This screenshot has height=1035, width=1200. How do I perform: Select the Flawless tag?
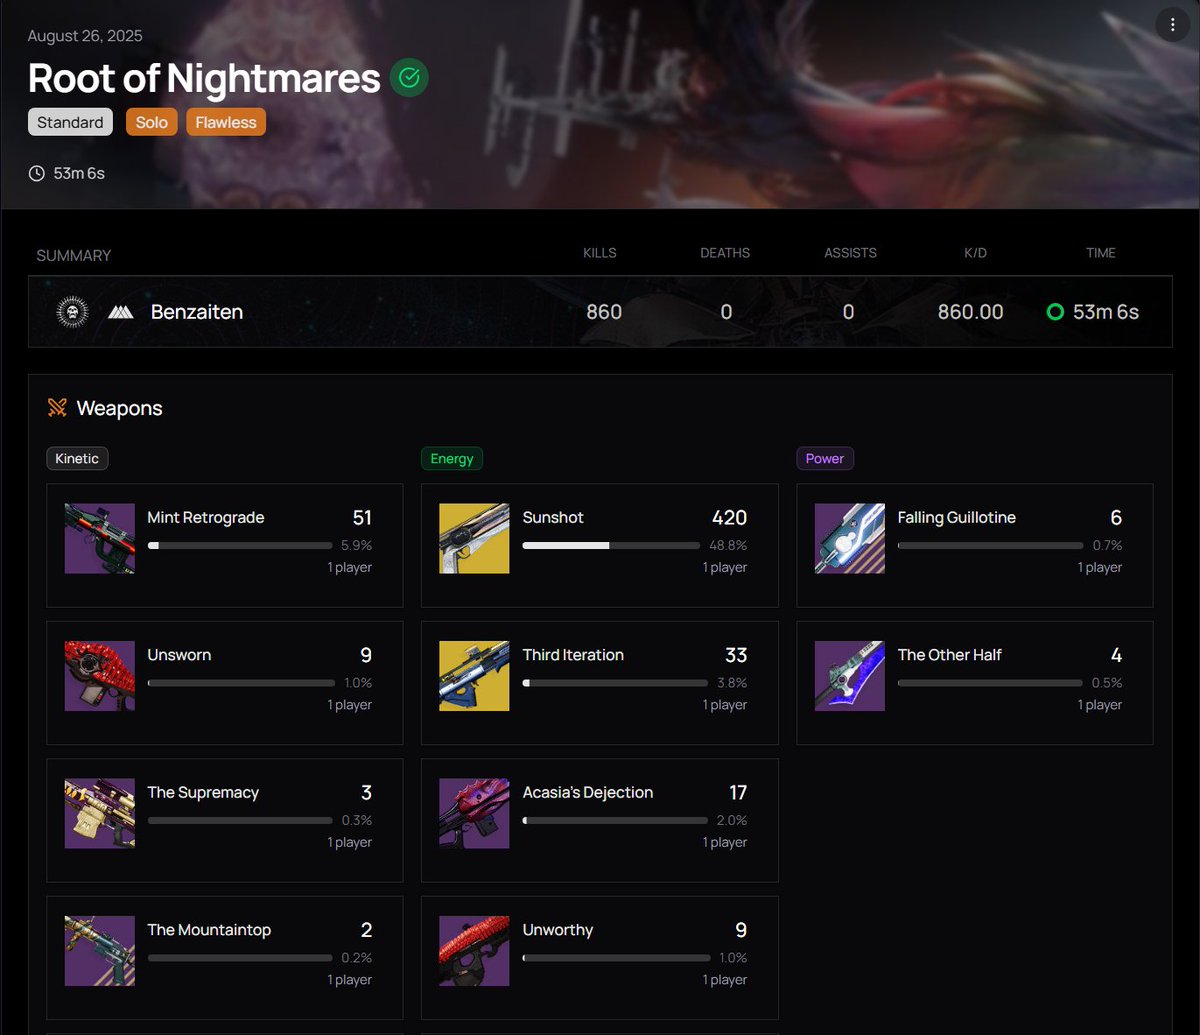tap(226, 122)
